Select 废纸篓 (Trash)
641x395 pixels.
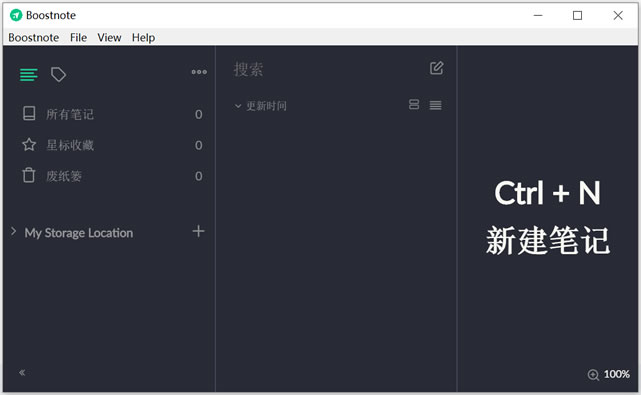click(x=64, y=176)
